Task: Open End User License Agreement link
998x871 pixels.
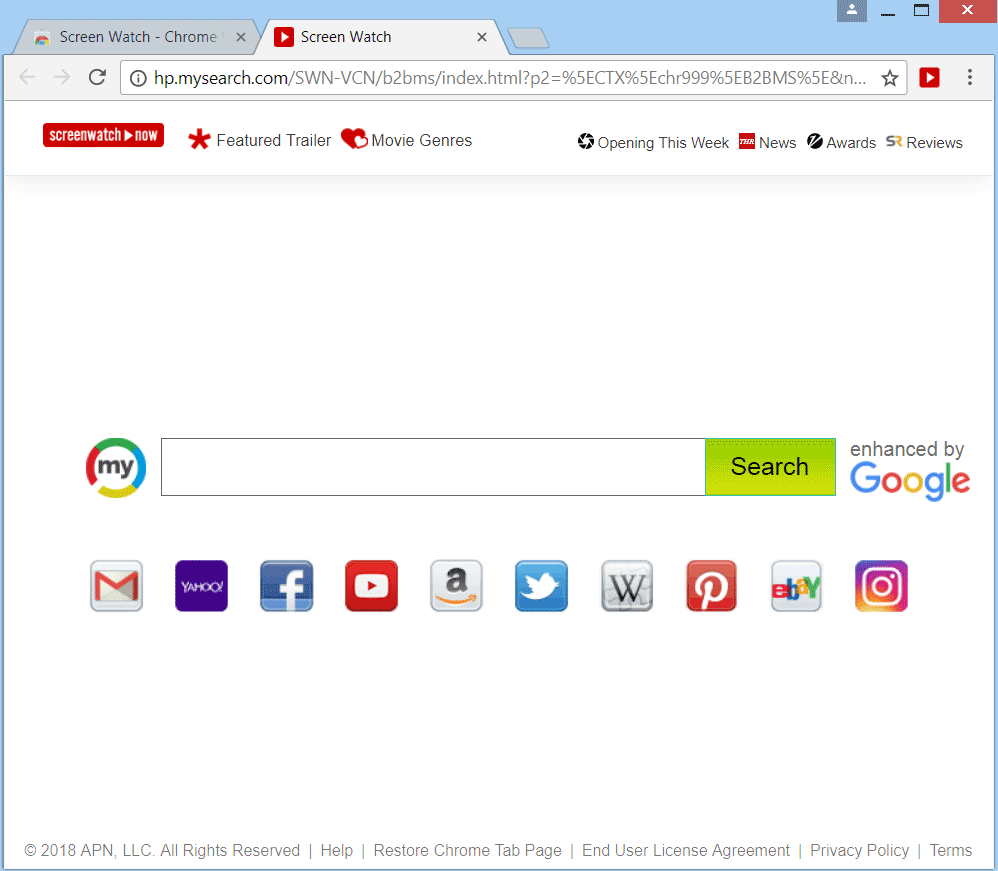Action: [x=685, y=850]
